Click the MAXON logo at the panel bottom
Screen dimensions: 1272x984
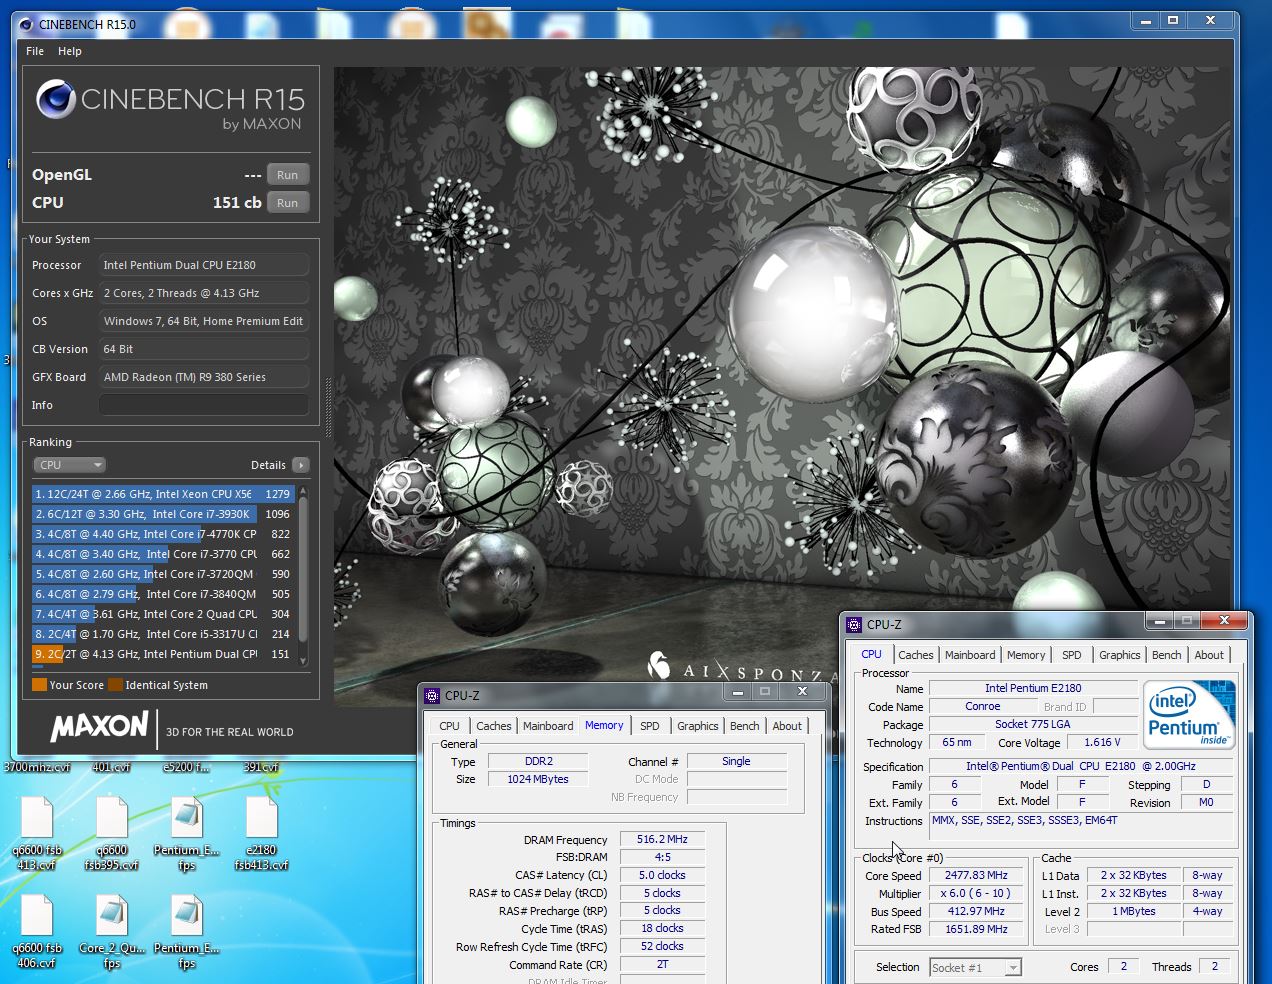pos(100,726)
